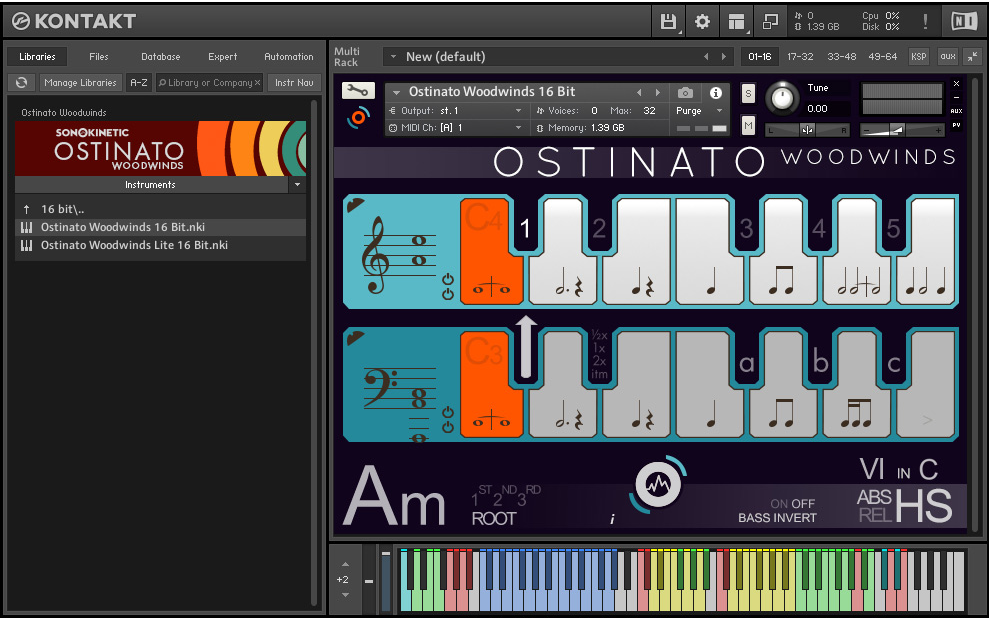Toggle upper power button in treble row
The width and height of the screenshot is (989, 621).
(448, 279)
